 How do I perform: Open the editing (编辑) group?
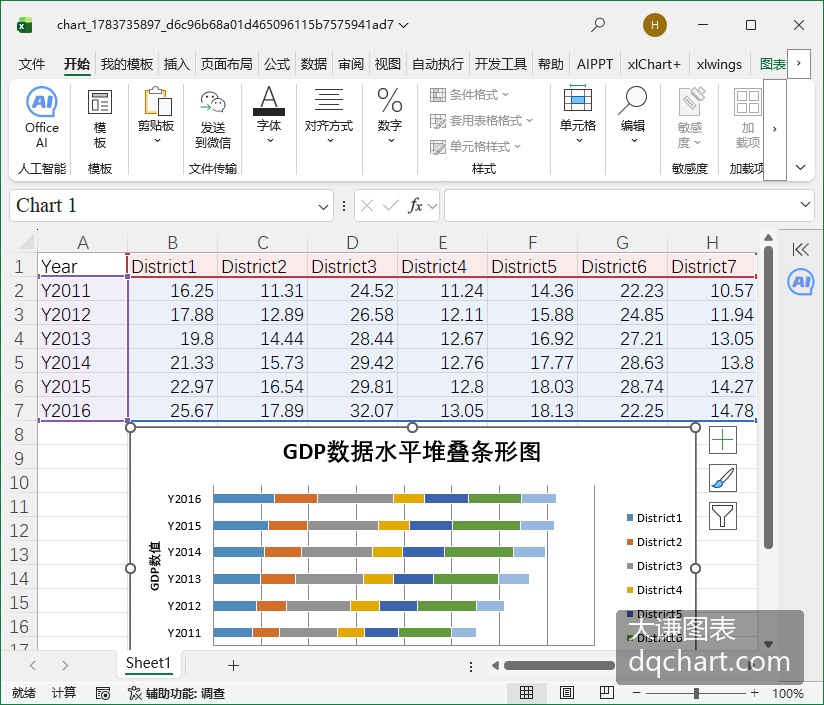633,115
